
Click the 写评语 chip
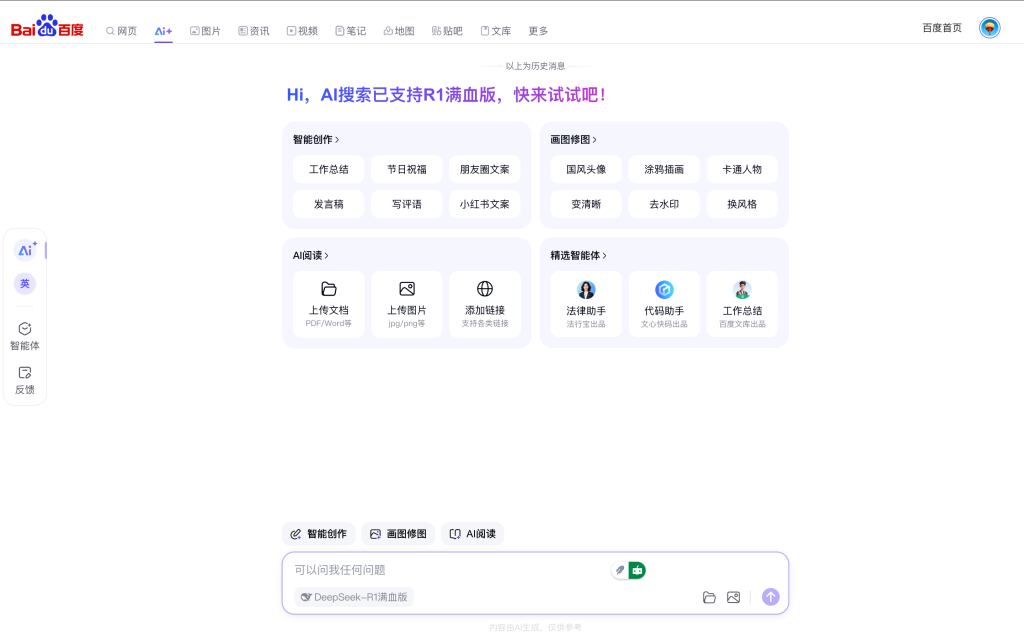[407, 204]
